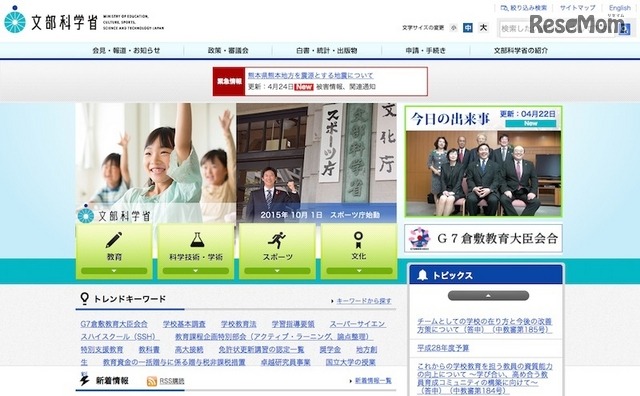640x396 pixels.
Task: Open the 学校基本調査 keyword
Action: click(184, 324)
